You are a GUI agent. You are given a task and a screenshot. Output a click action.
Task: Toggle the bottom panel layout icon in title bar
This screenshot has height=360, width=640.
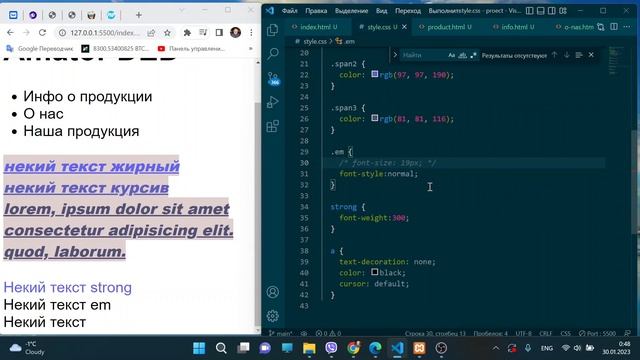(540, 11)
